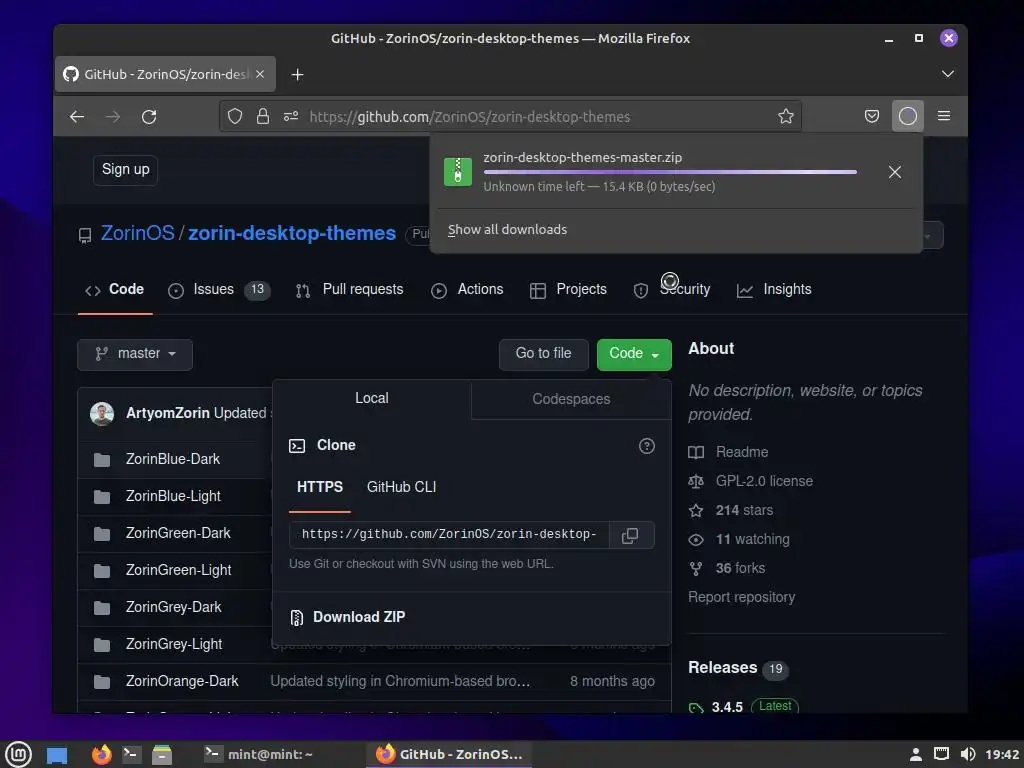Open clone help question mark icon
This screenshot has width=1024, height=768.
[647, 446]
